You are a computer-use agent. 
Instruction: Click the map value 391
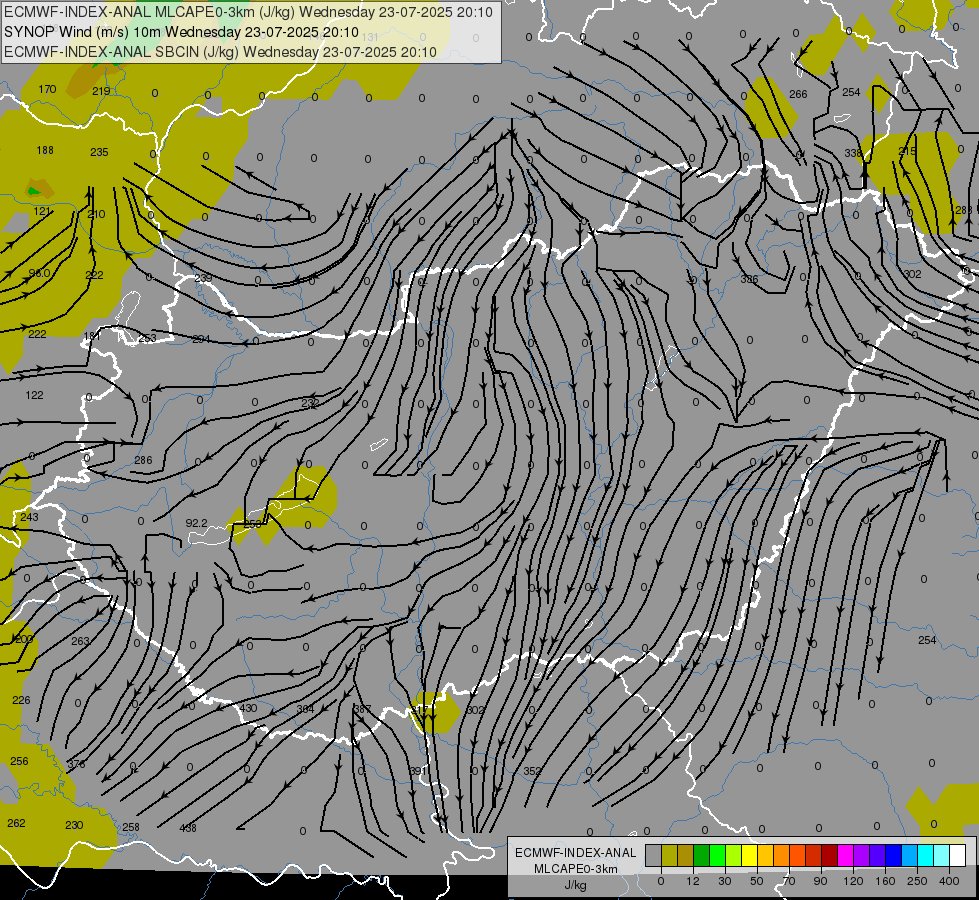tap(418, 771)
